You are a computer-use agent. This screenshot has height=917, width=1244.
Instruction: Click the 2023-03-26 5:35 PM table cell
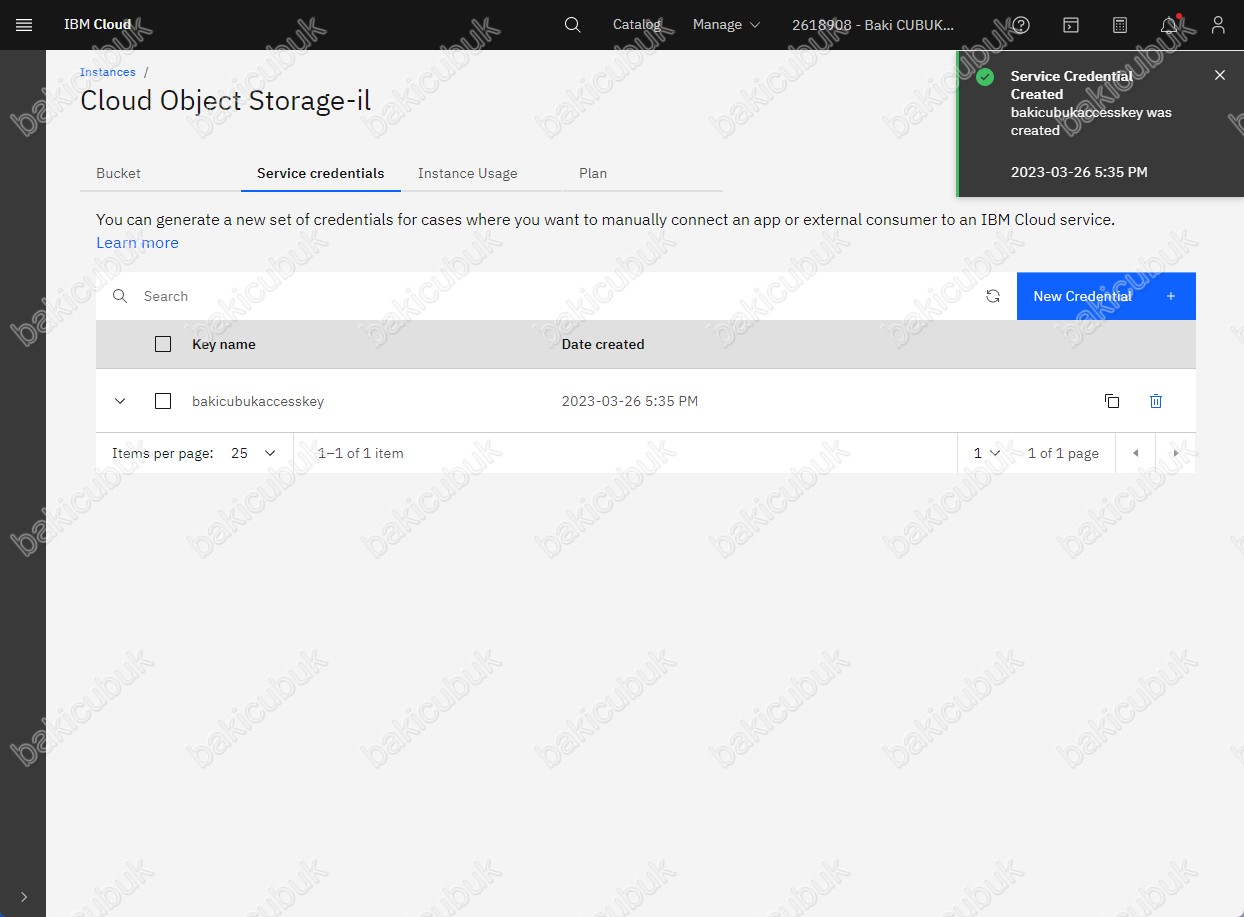tap(630, 401)
